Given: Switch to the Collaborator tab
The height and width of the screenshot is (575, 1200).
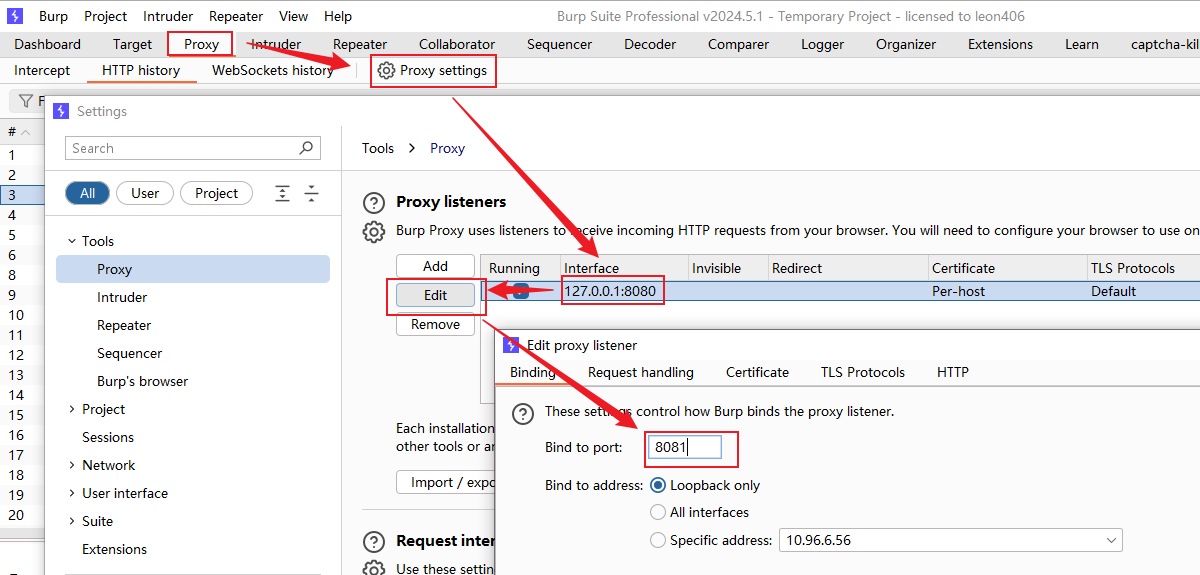Looking at the screenshot, I should [457, 44].
